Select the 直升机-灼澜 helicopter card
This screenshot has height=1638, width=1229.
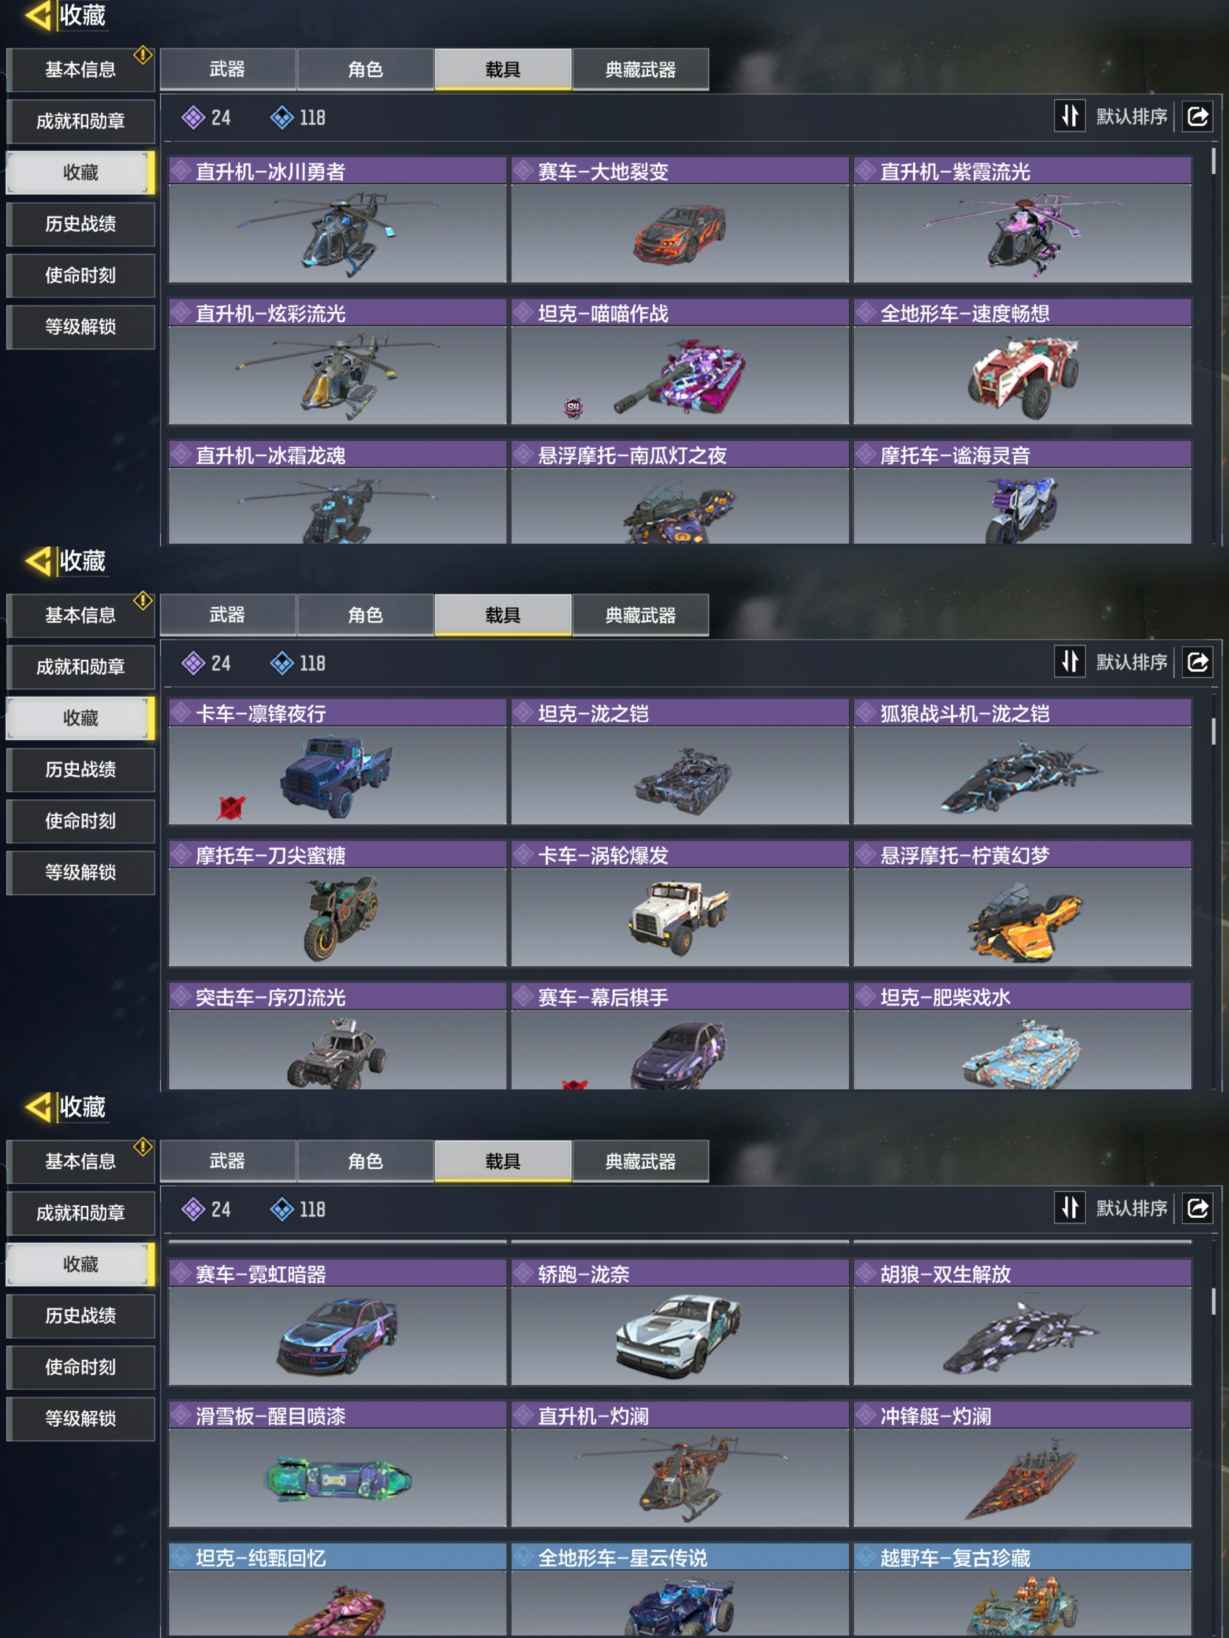tap(680, 1464)
